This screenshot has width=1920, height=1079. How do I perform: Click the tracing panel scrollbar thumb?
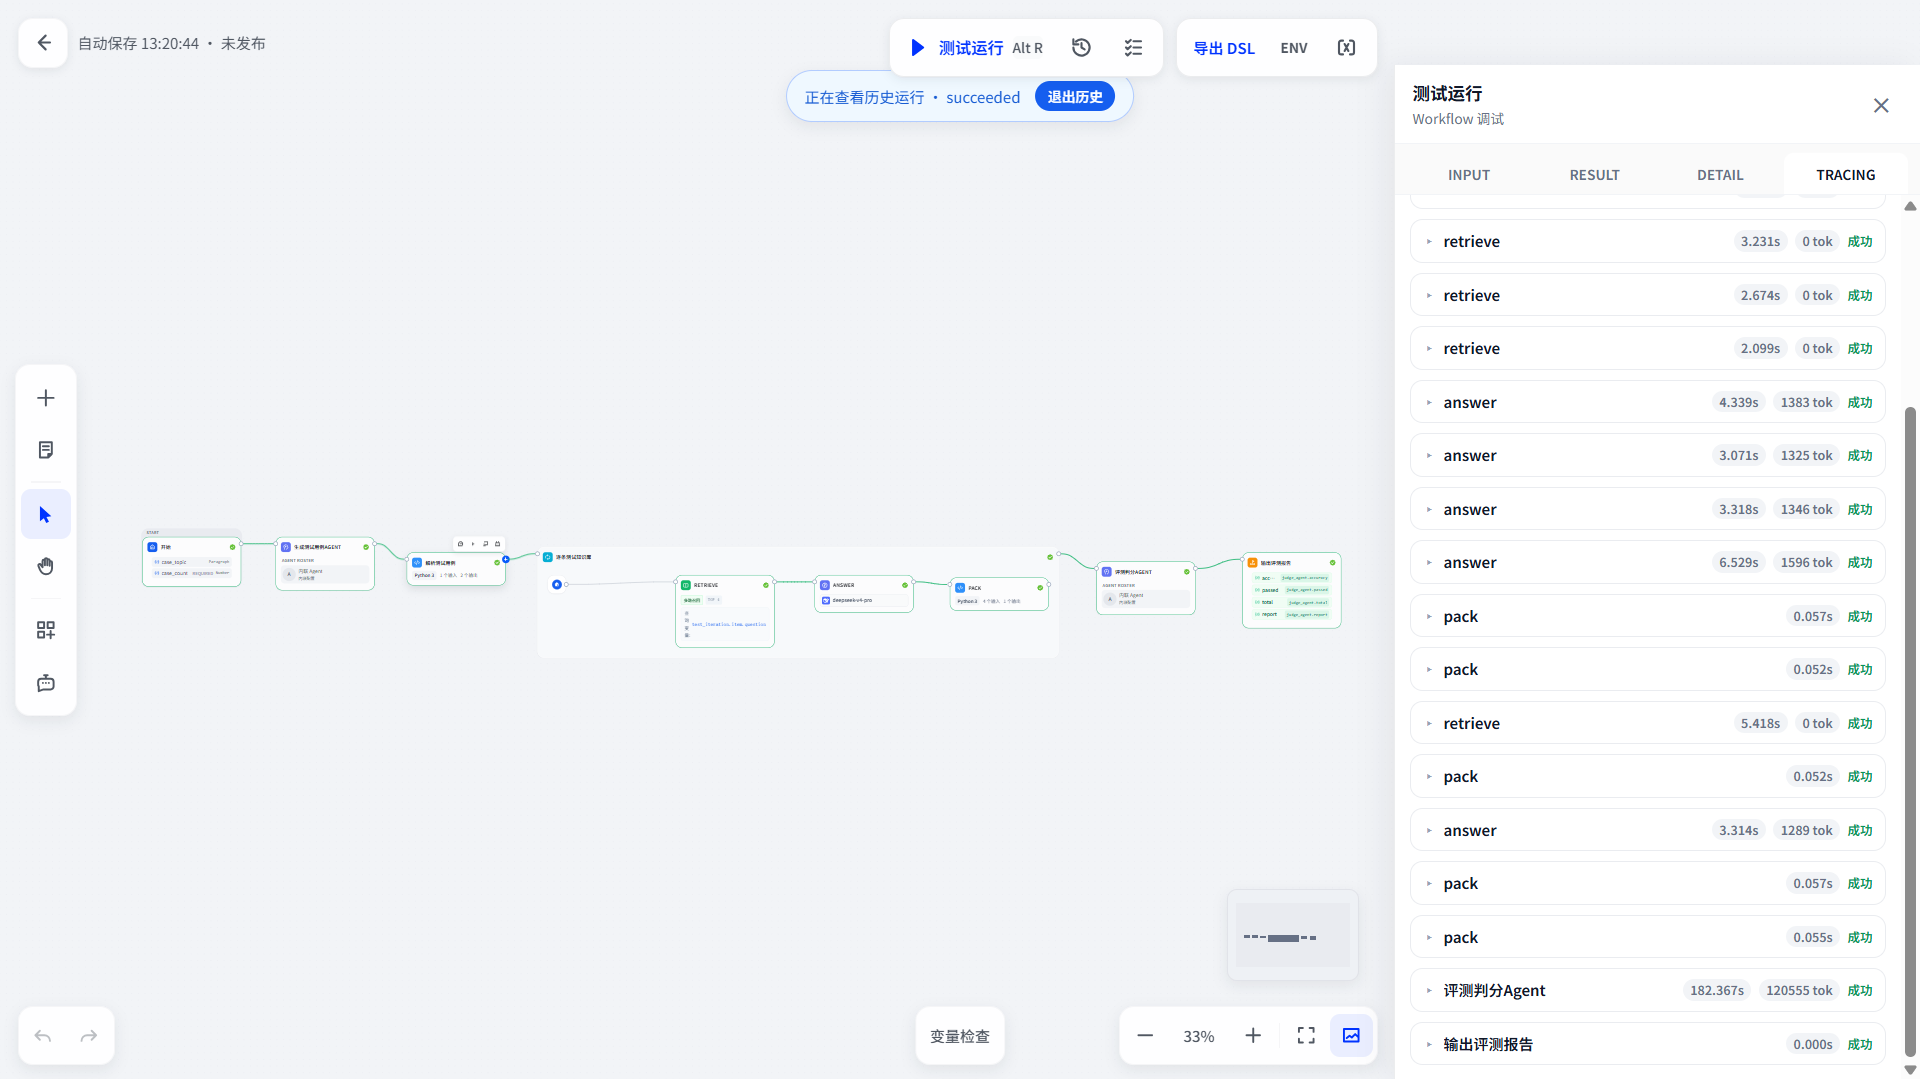[x=1910, y=732]
